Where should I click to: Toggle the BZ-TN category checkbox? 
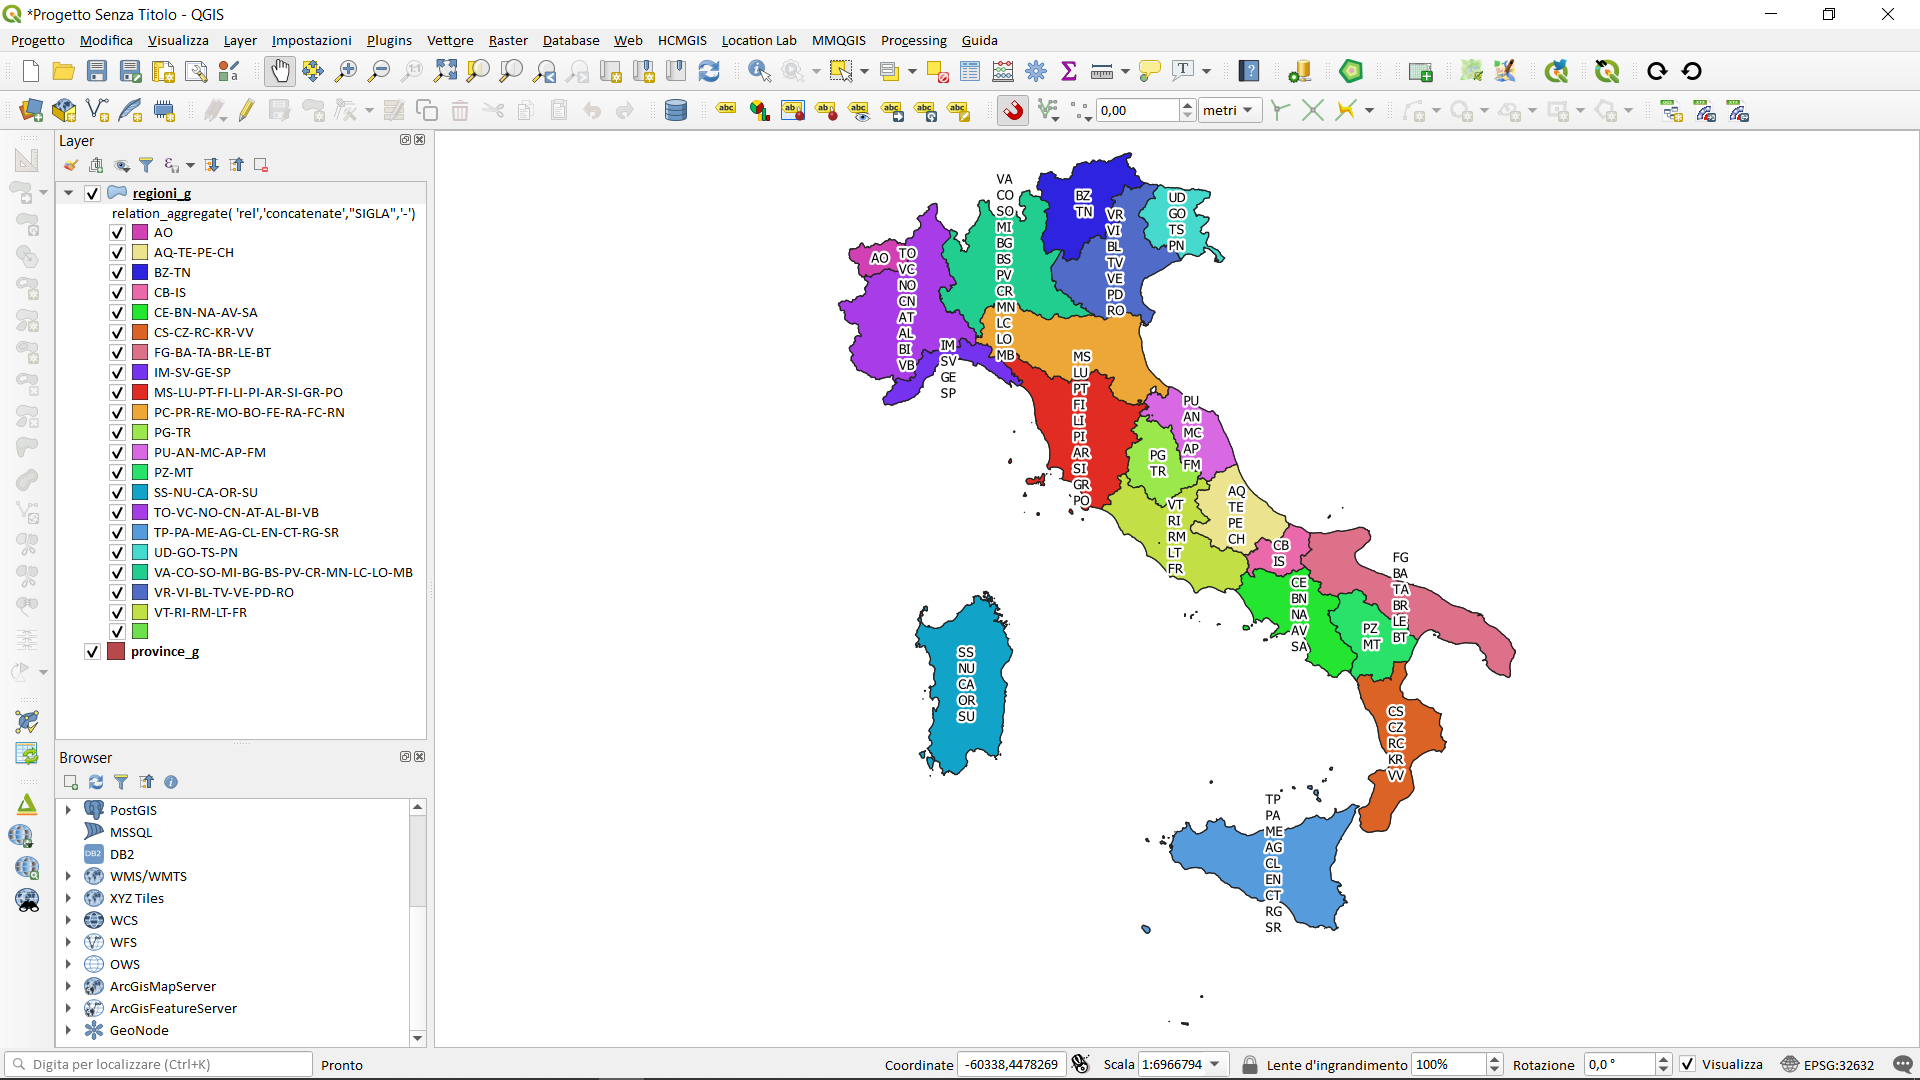point(117,273)
